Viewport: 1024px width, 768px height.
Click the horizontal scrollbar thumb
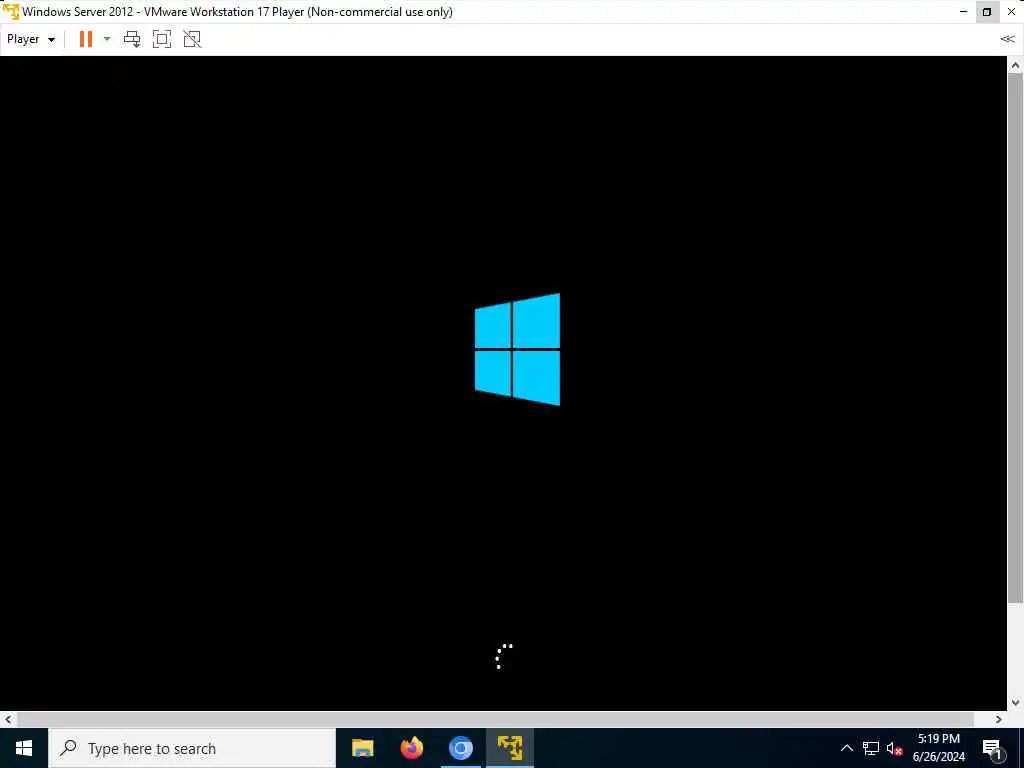point(496,719)
